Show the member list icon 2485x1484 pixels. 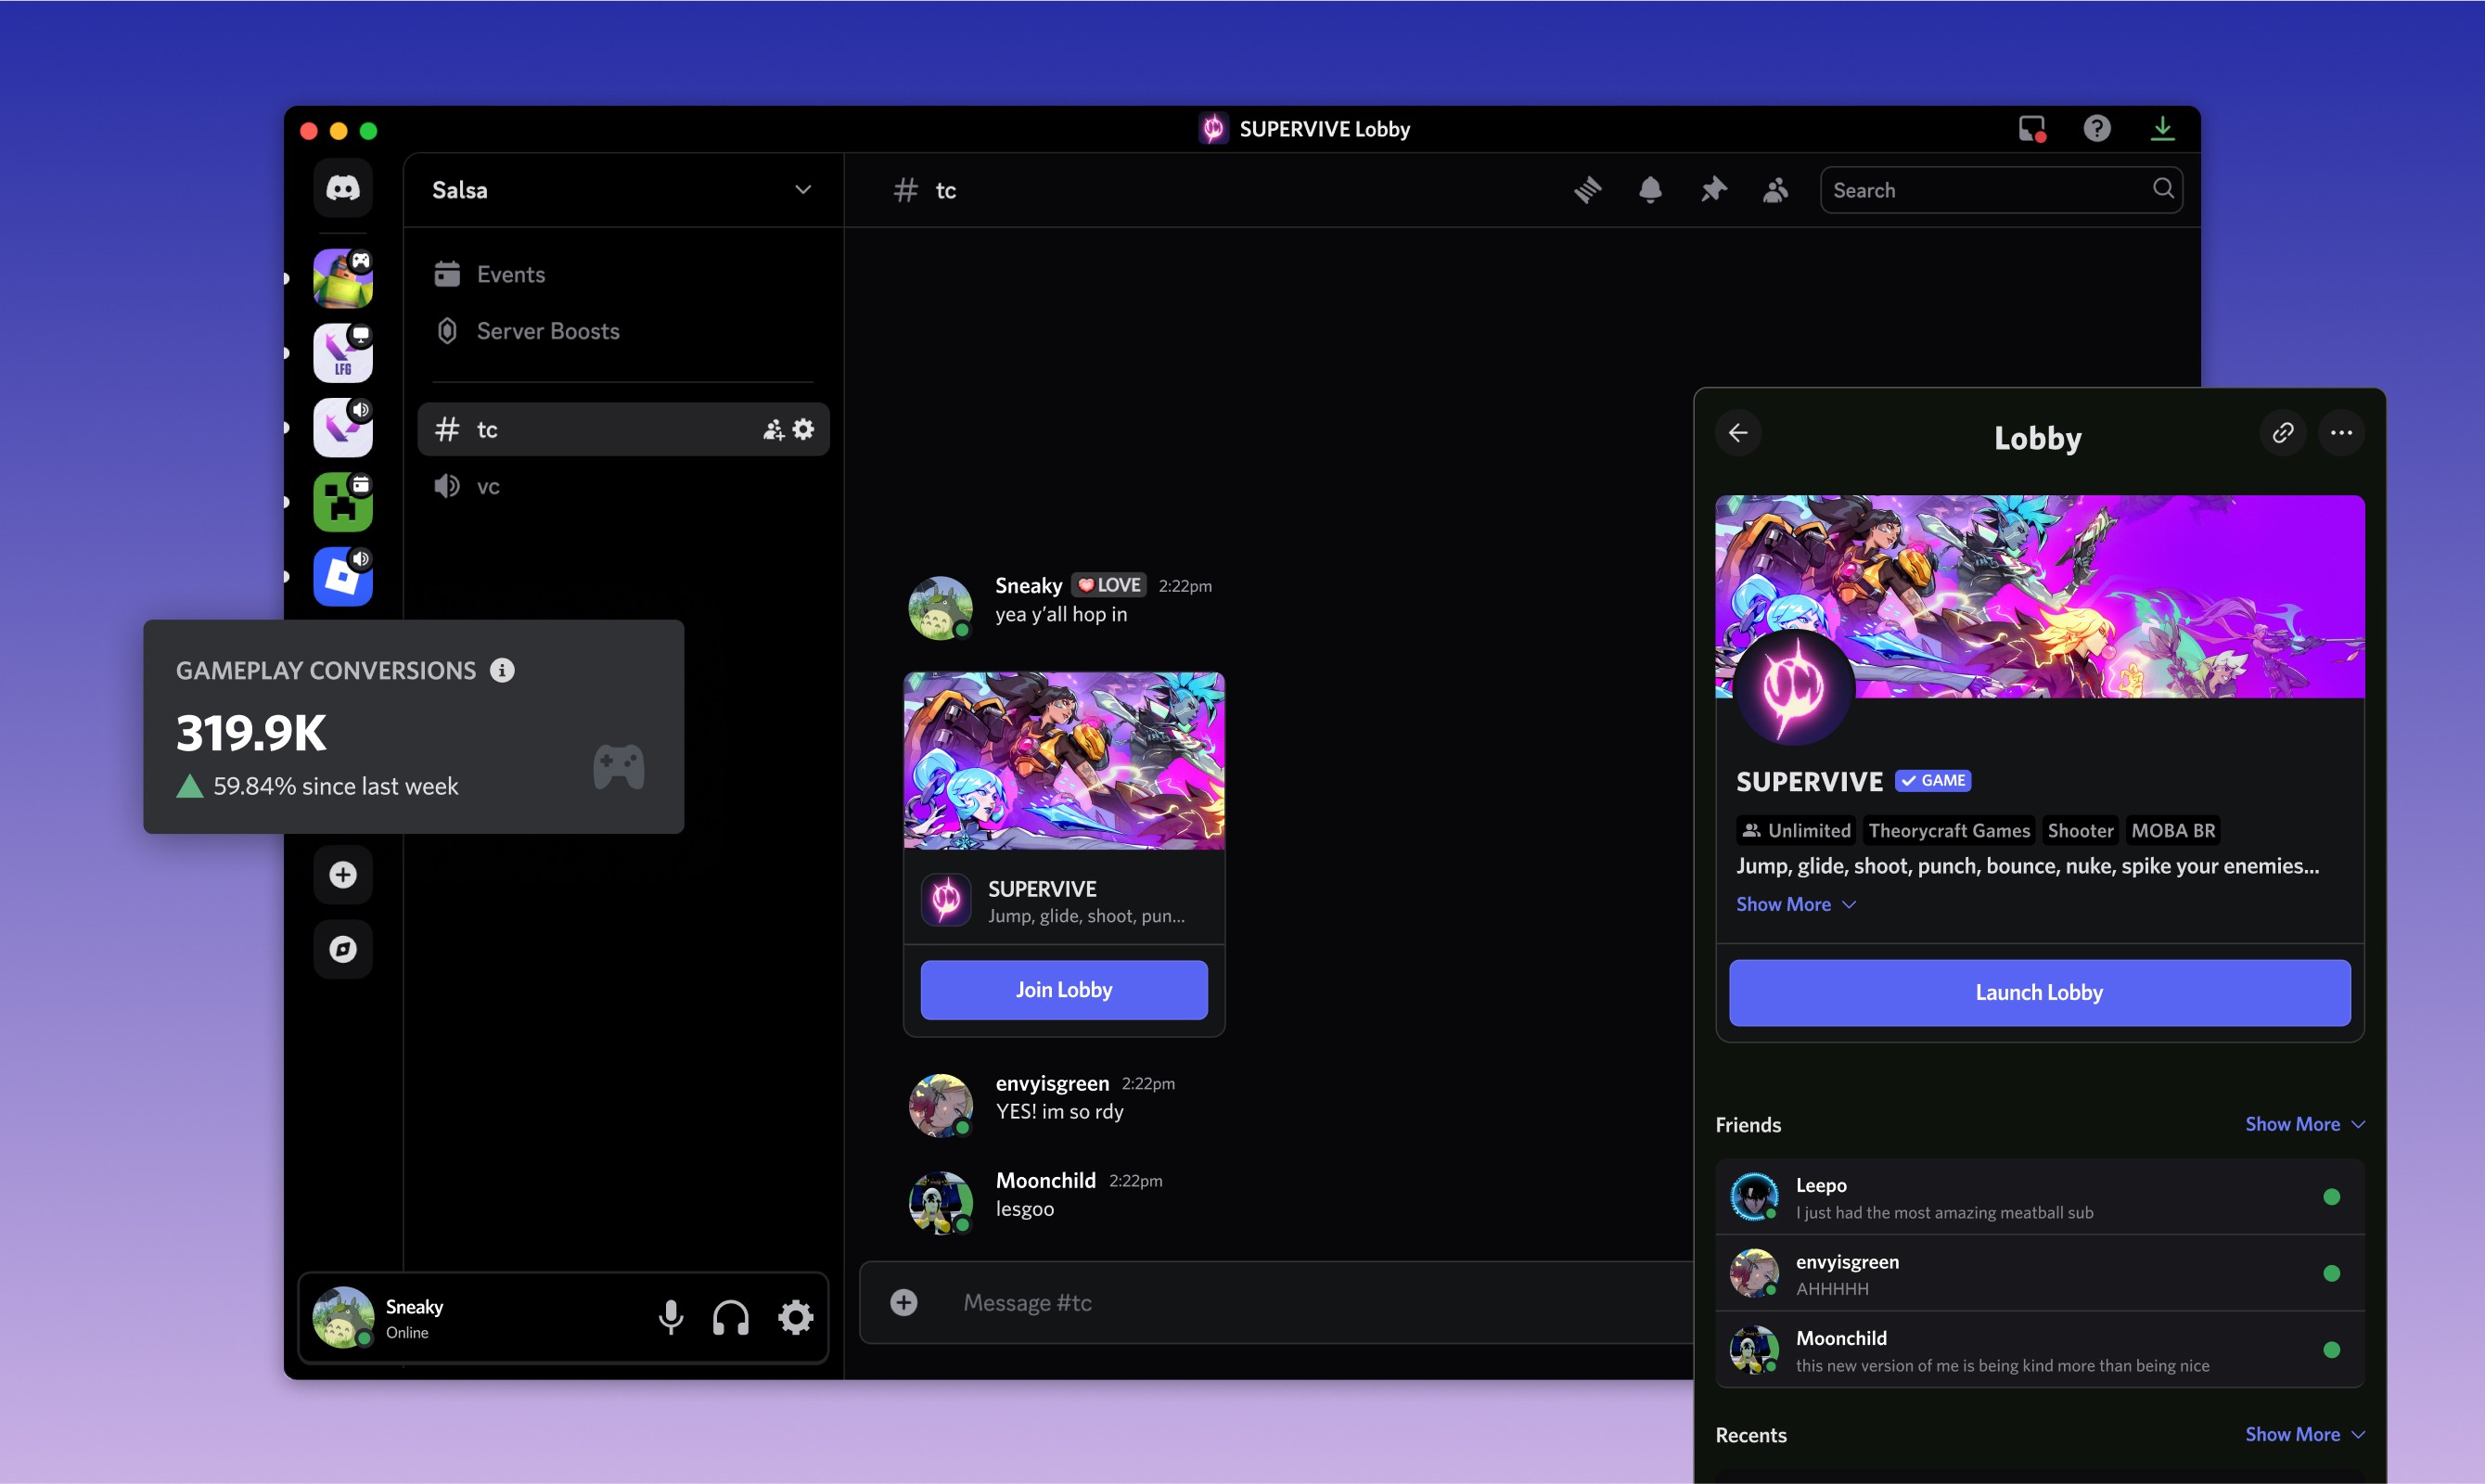1775,190
